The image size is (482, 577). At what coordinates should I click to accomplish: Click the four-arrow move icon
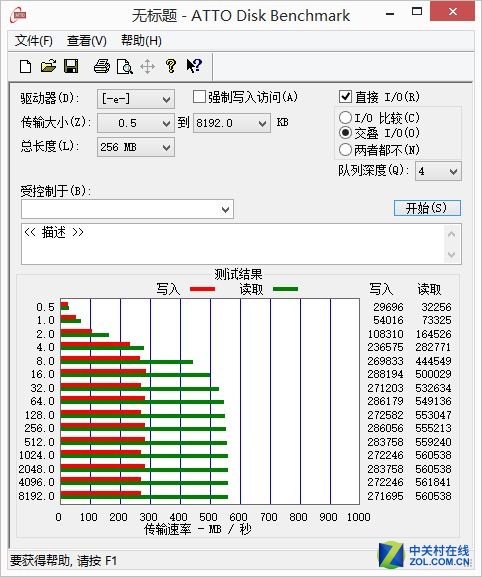pyautogui.click(x=148, y=67)
